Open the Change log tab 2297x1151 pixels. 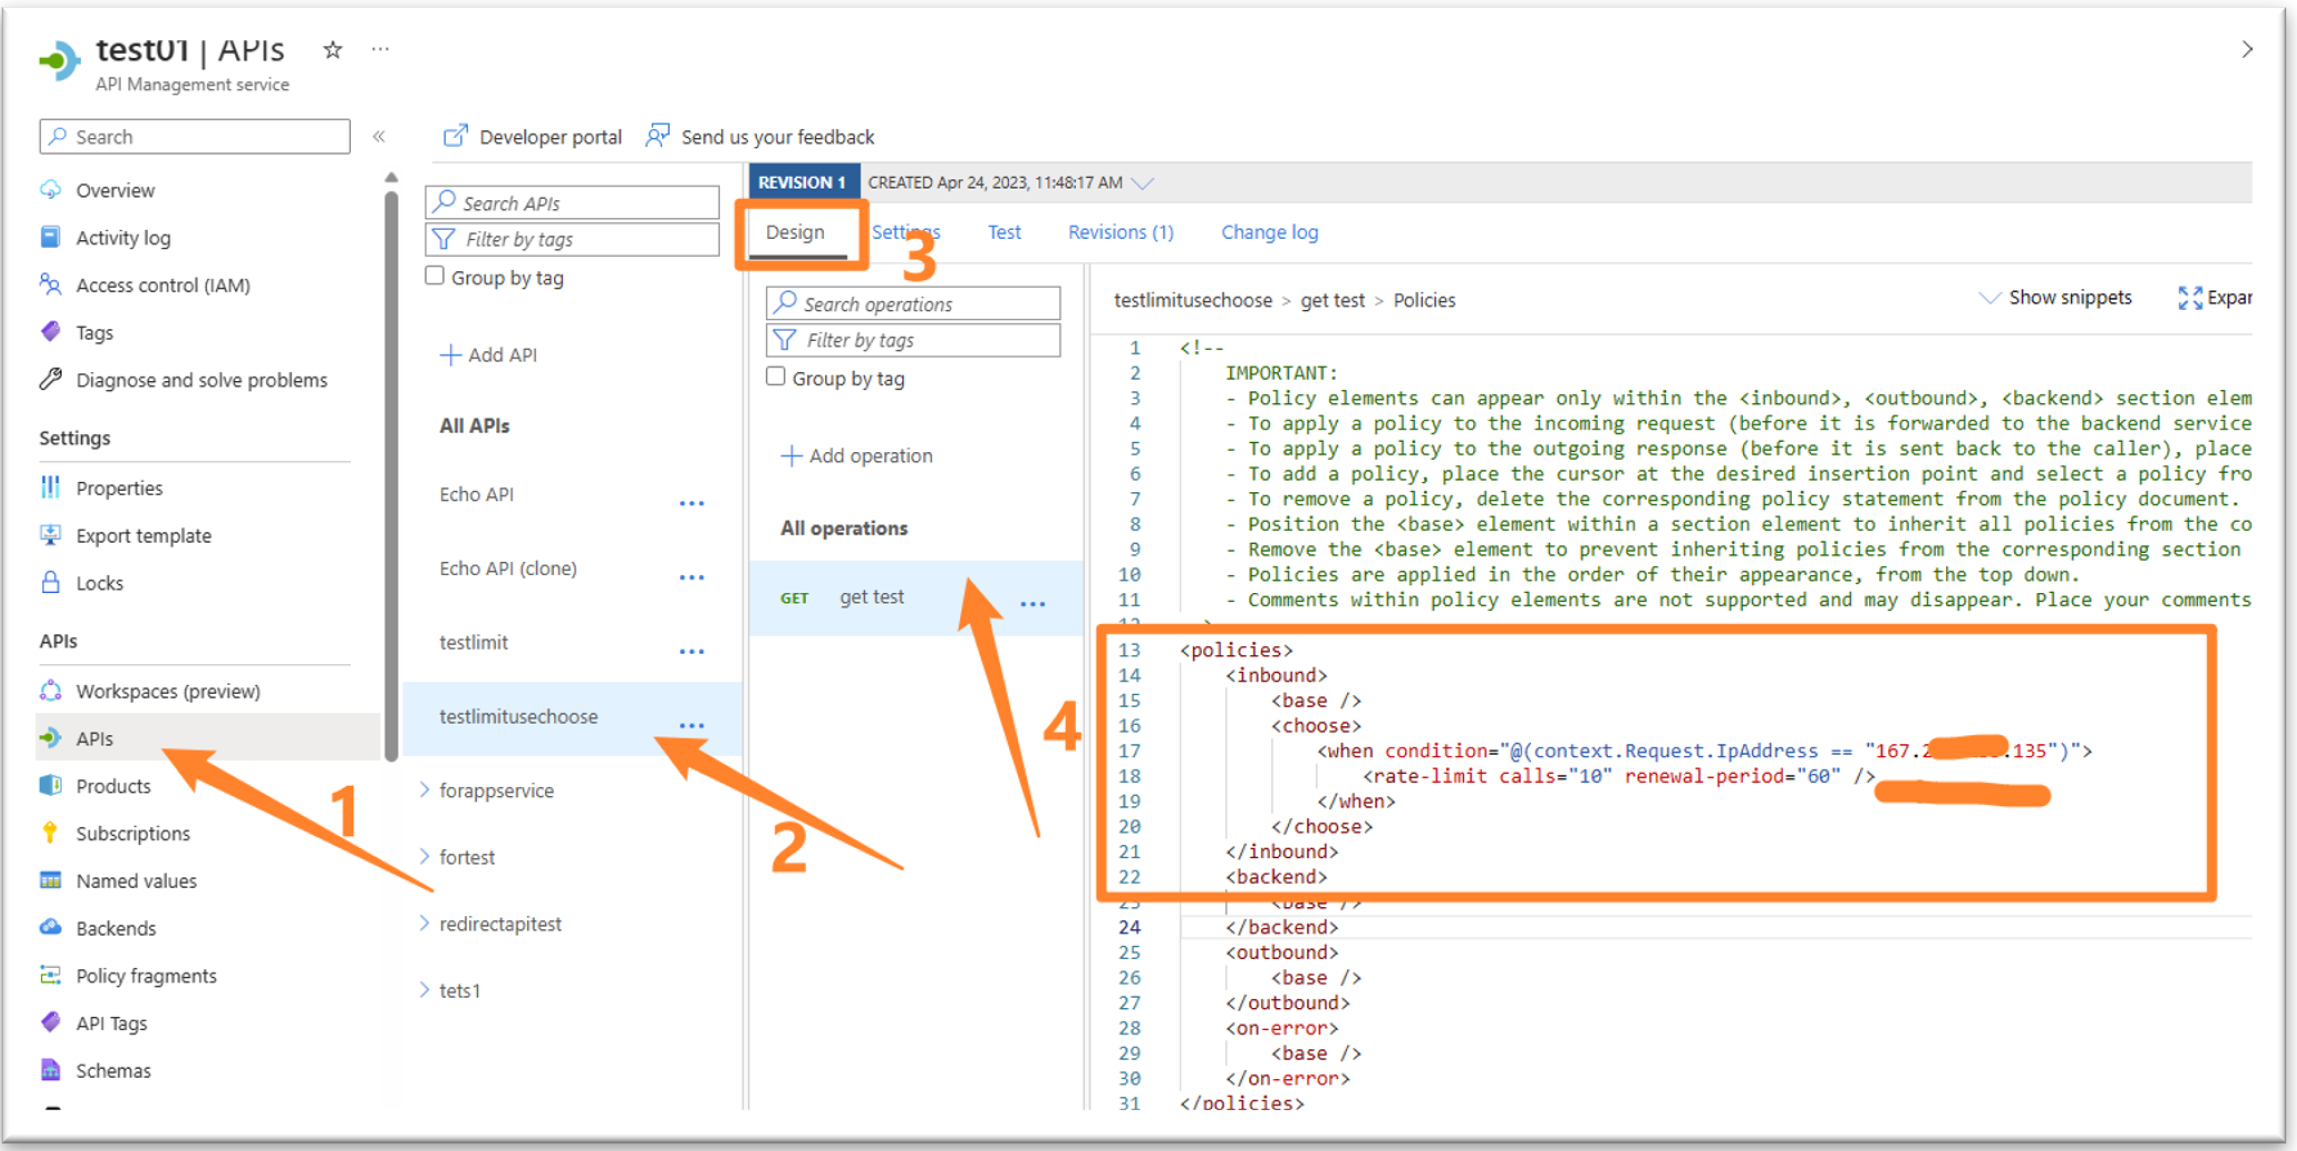click(1269, 232)
